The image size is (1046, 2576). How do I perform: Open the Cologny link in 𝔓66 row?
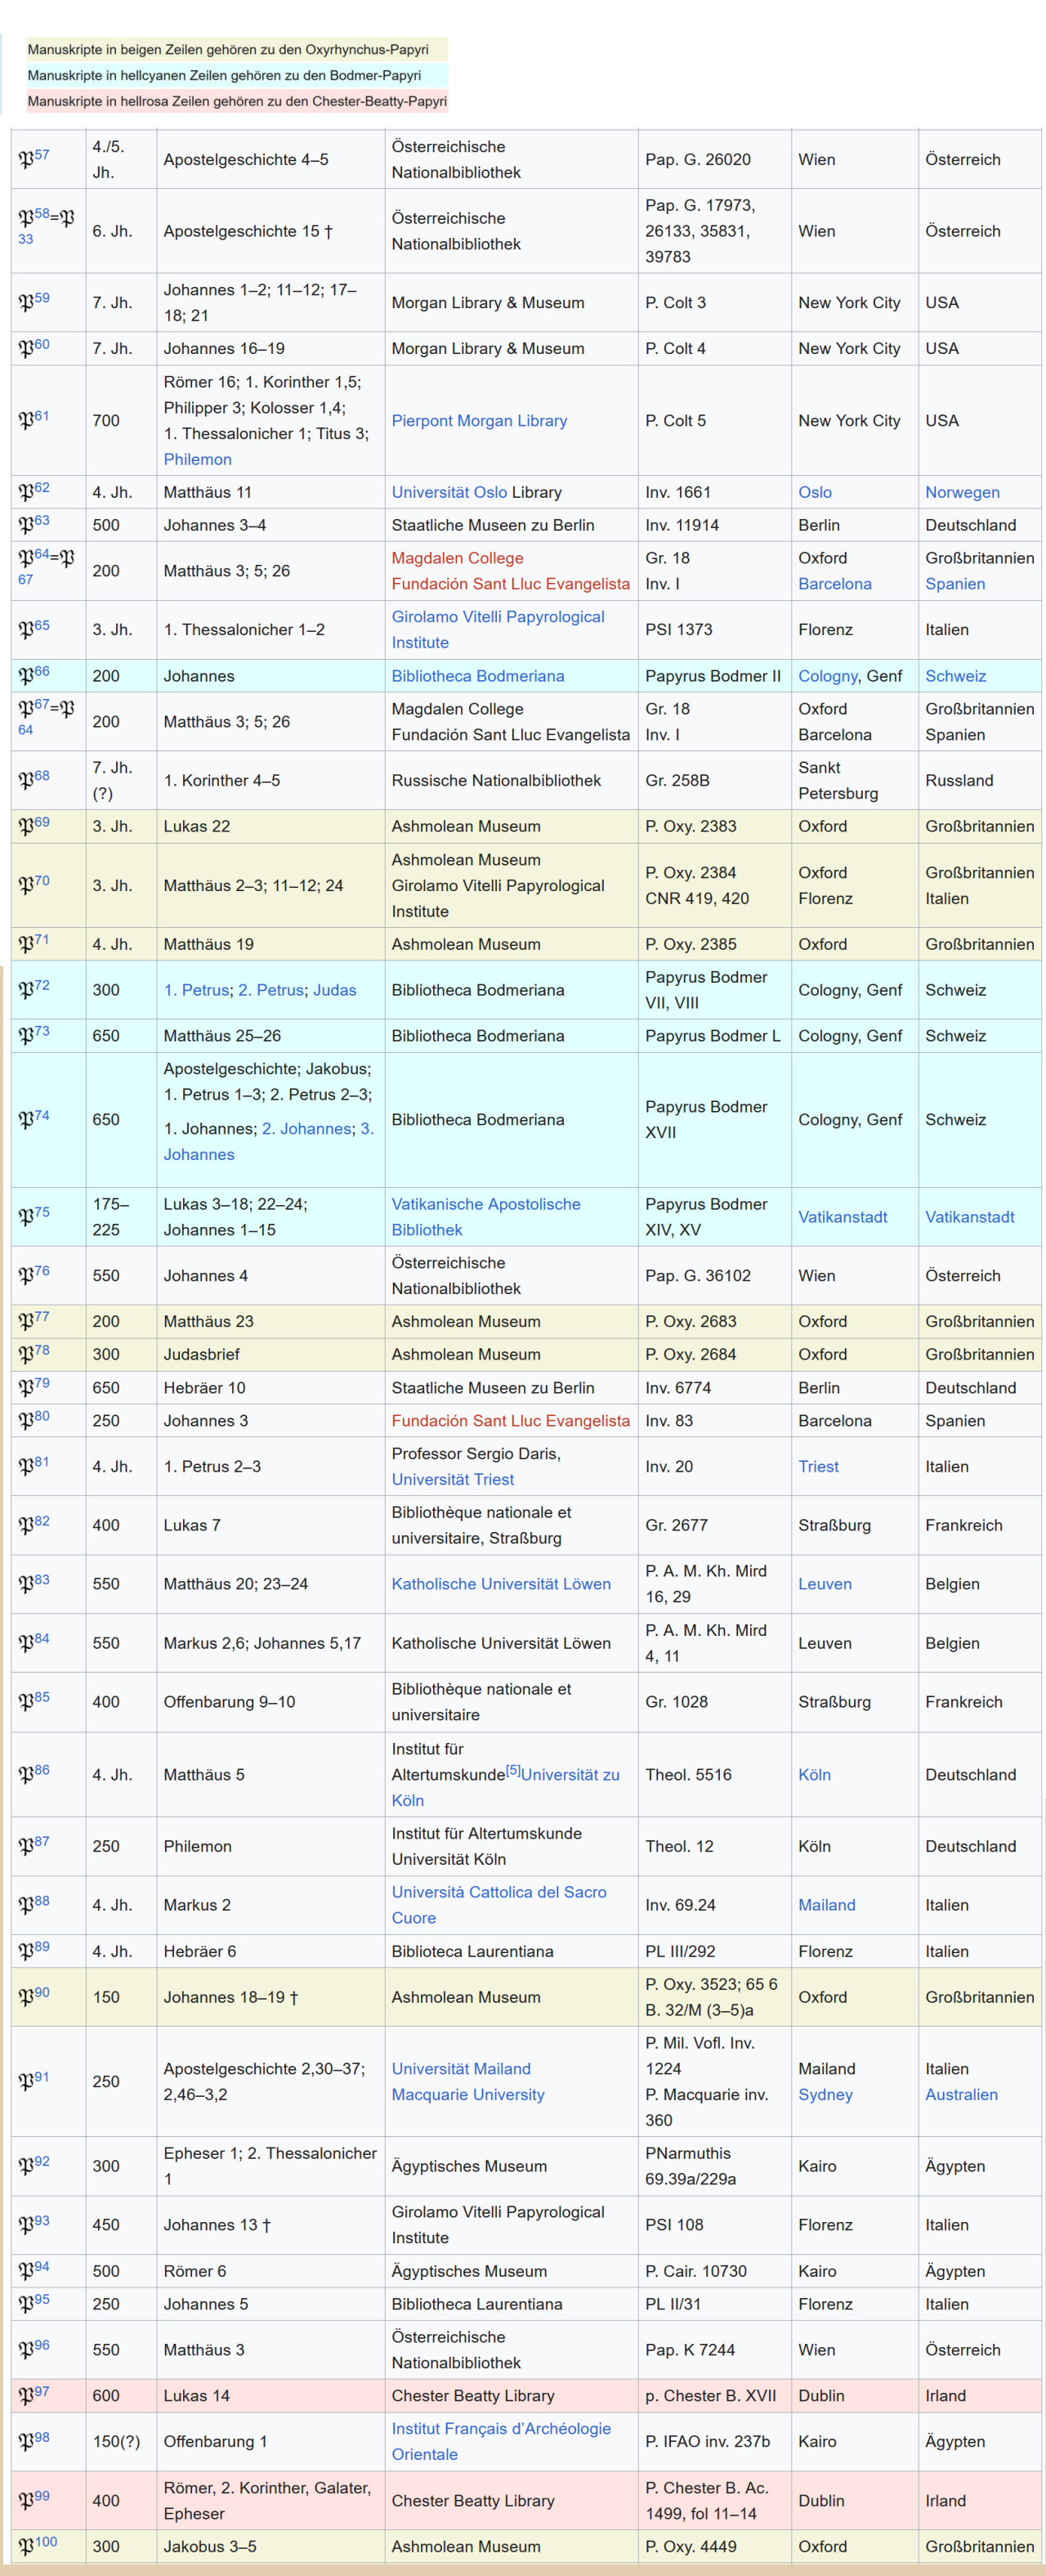828,676
